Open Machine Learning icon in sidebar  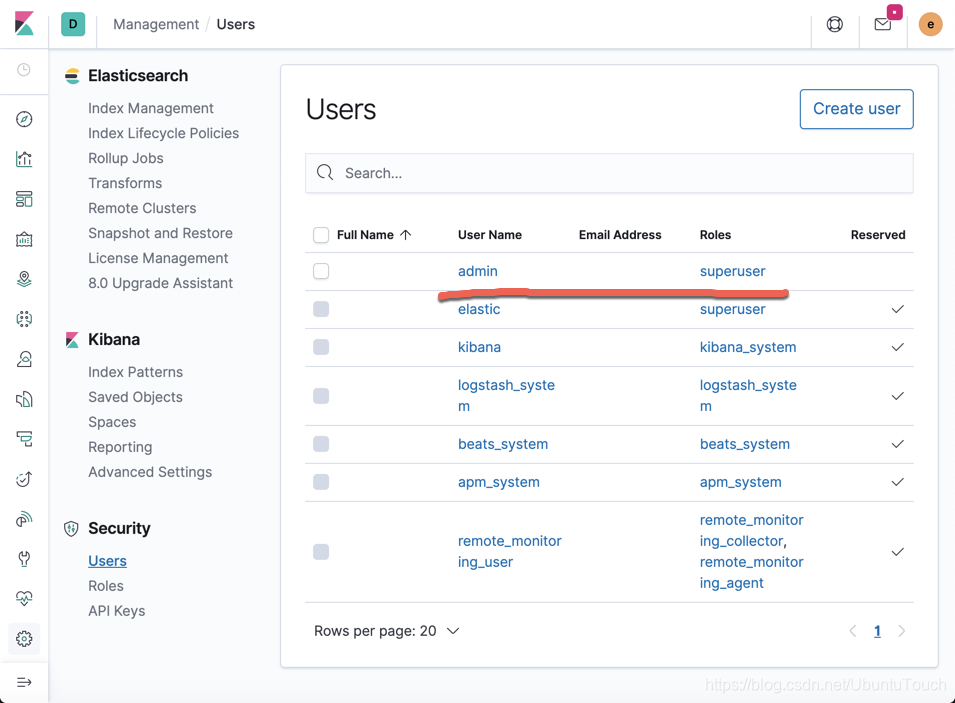(24, 319)
